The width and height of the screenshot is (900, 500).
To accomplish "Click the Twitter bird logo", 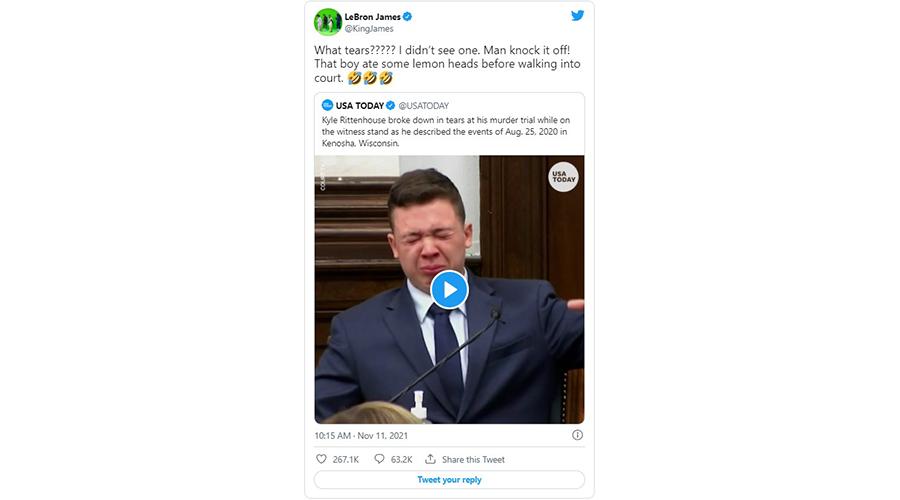I will 577,16.
